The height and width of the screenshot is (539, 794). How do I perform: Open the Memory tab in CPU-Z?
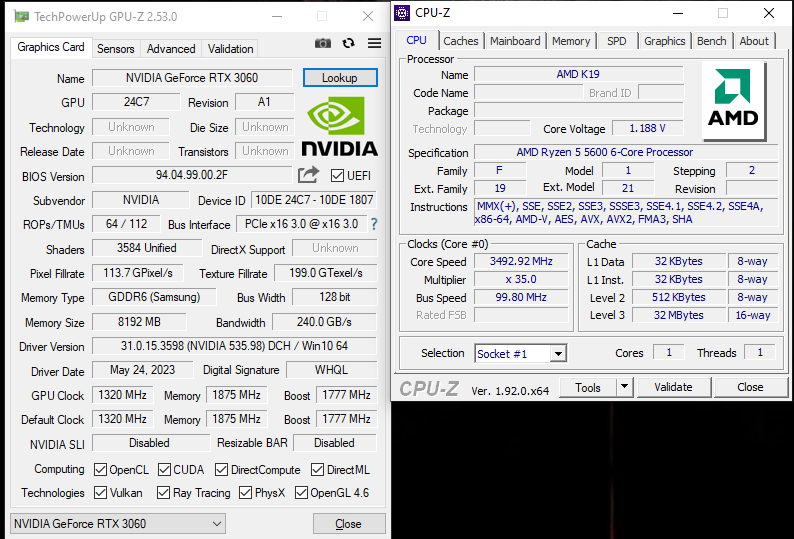pyautogui.click(x=571, y=41)
